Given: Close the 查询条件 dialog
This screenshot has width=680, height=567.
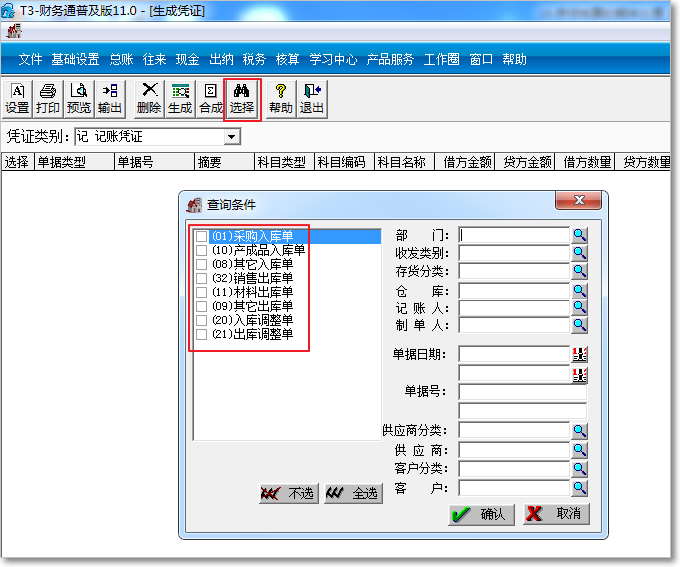Looking at the screenshot, I should point(579,200).
